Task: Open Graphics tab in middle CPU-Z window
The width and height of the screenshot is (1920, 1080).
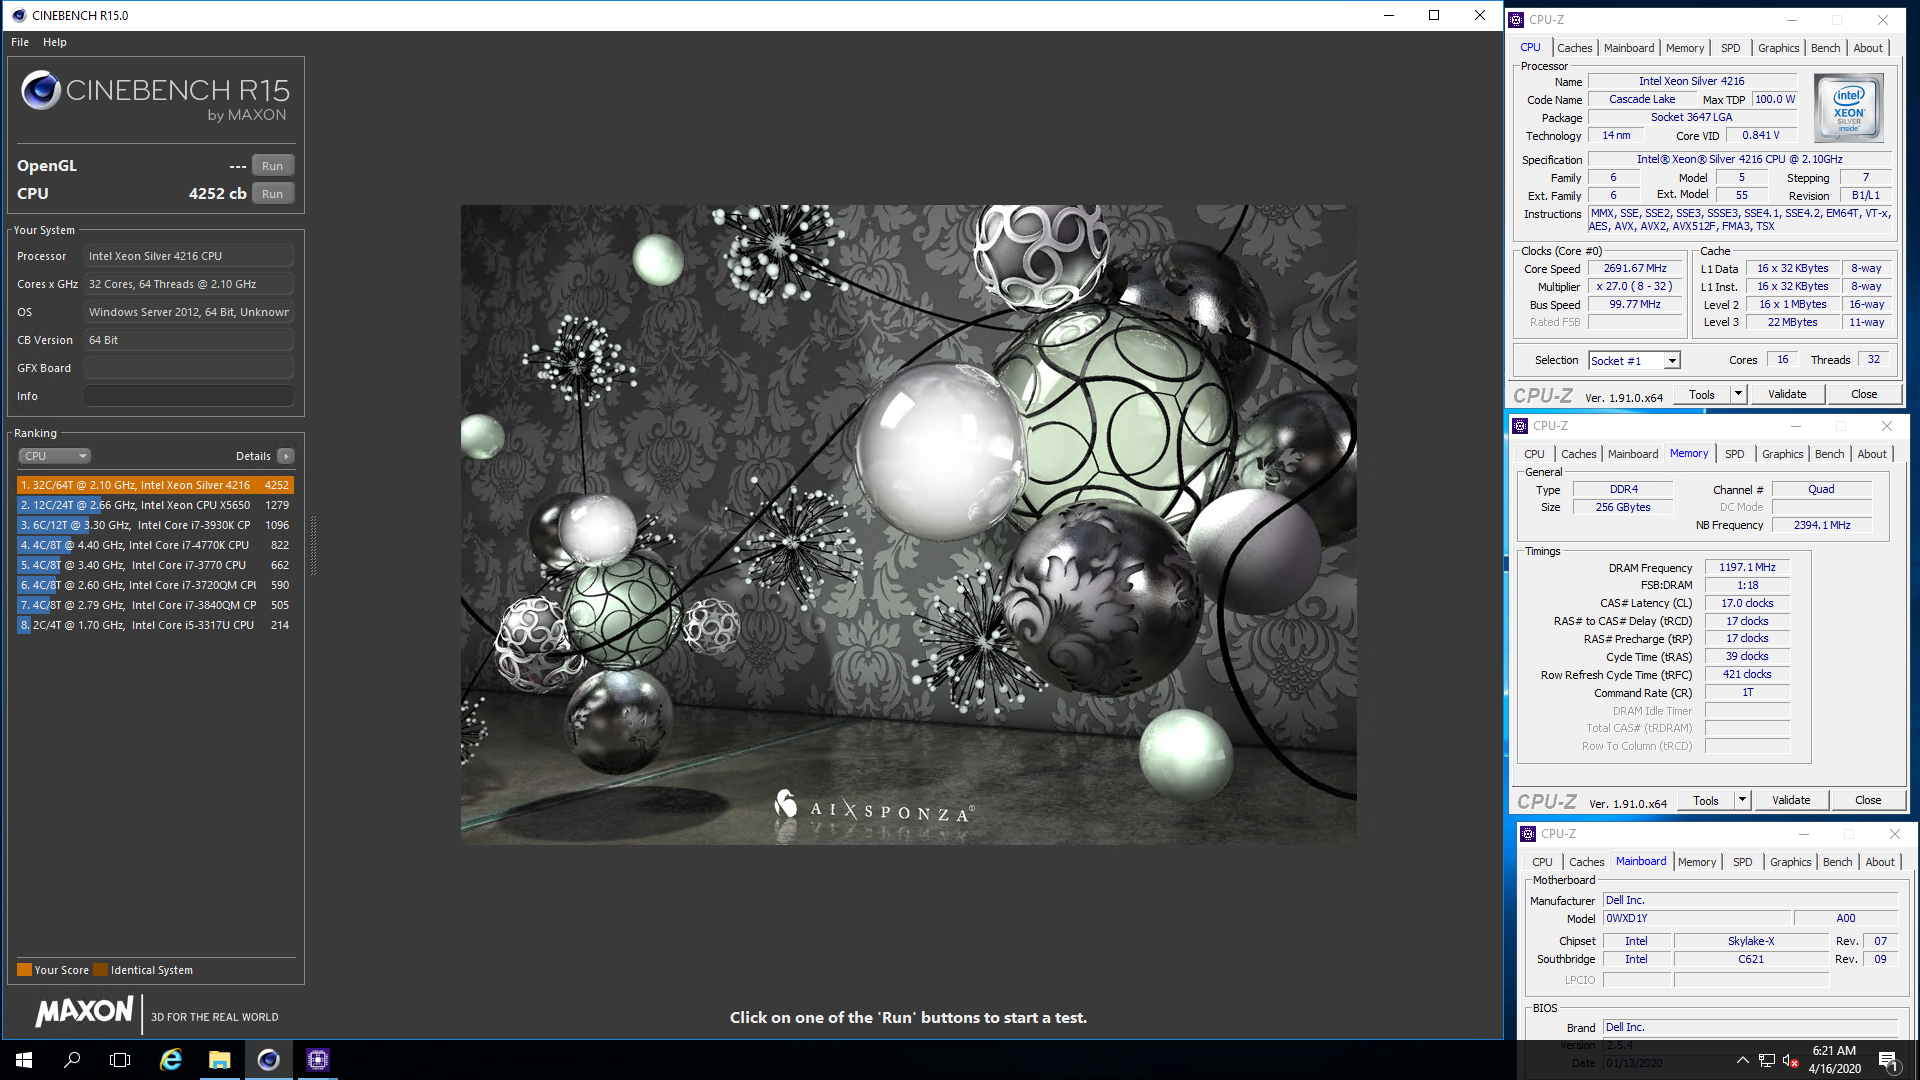Action: click(x=1783, y=454)
